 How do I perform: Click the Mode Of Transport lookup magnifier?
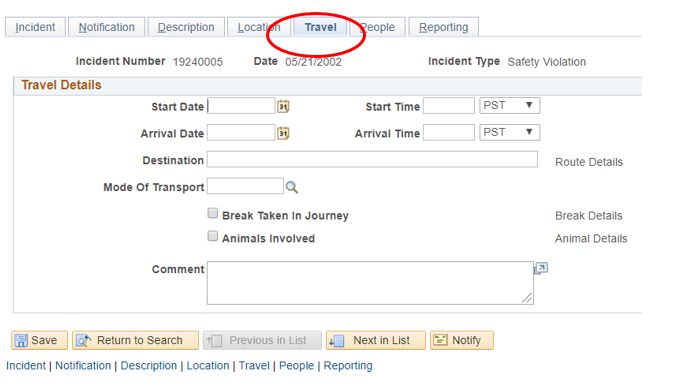coord(292,187)
